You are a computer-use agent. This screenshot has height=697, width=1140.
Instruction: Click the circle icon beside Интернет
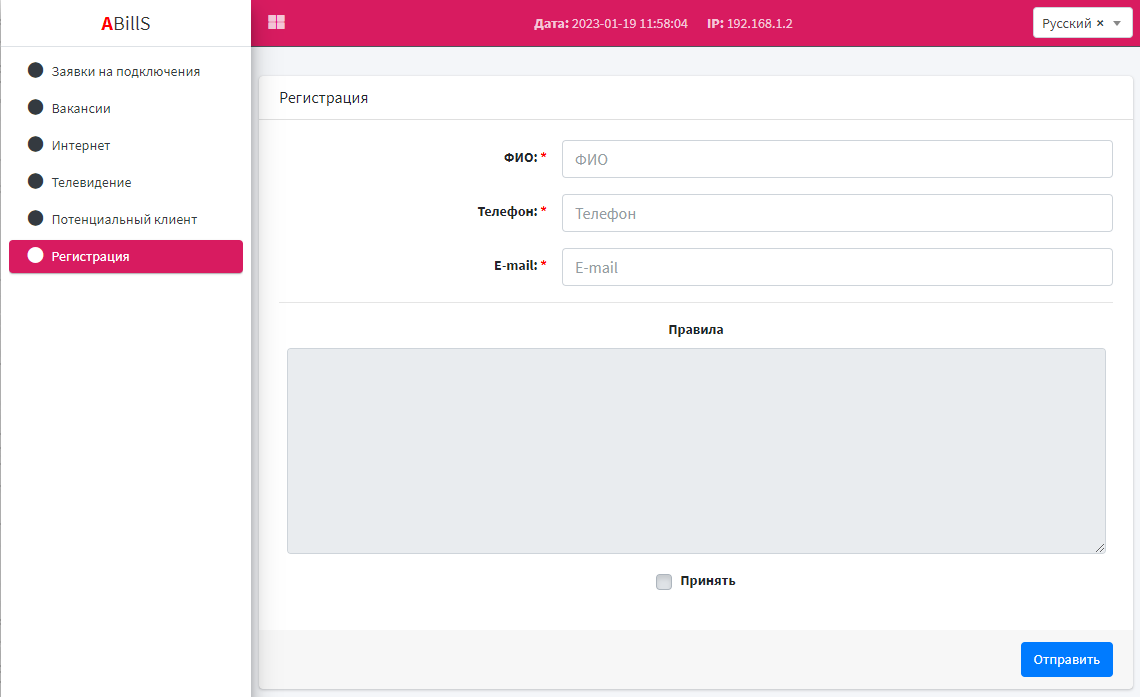(x=36, y=145)
